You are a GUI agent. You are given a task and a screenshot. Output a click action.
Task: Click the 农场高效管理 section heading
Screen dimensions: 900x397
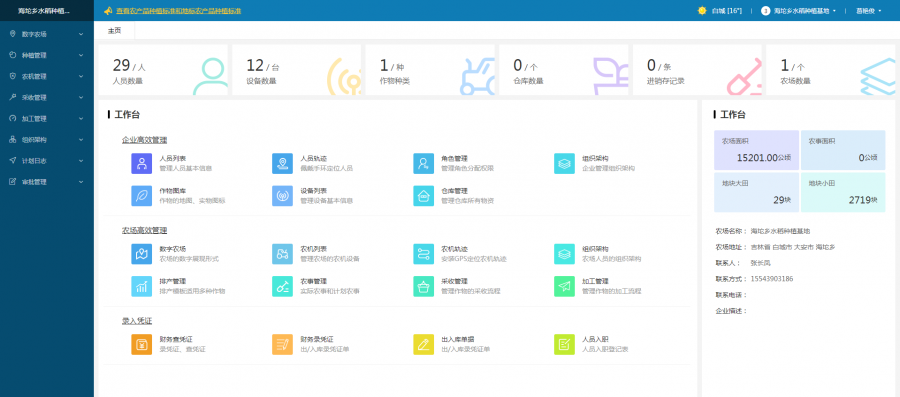point(144,231)
